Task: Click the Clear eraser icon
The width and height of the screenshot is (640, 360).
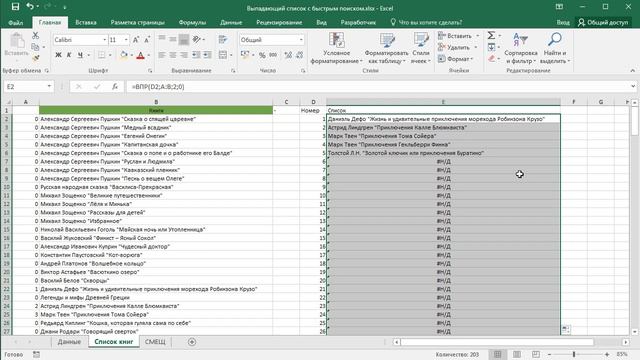Action: click(x=491, y=59)
